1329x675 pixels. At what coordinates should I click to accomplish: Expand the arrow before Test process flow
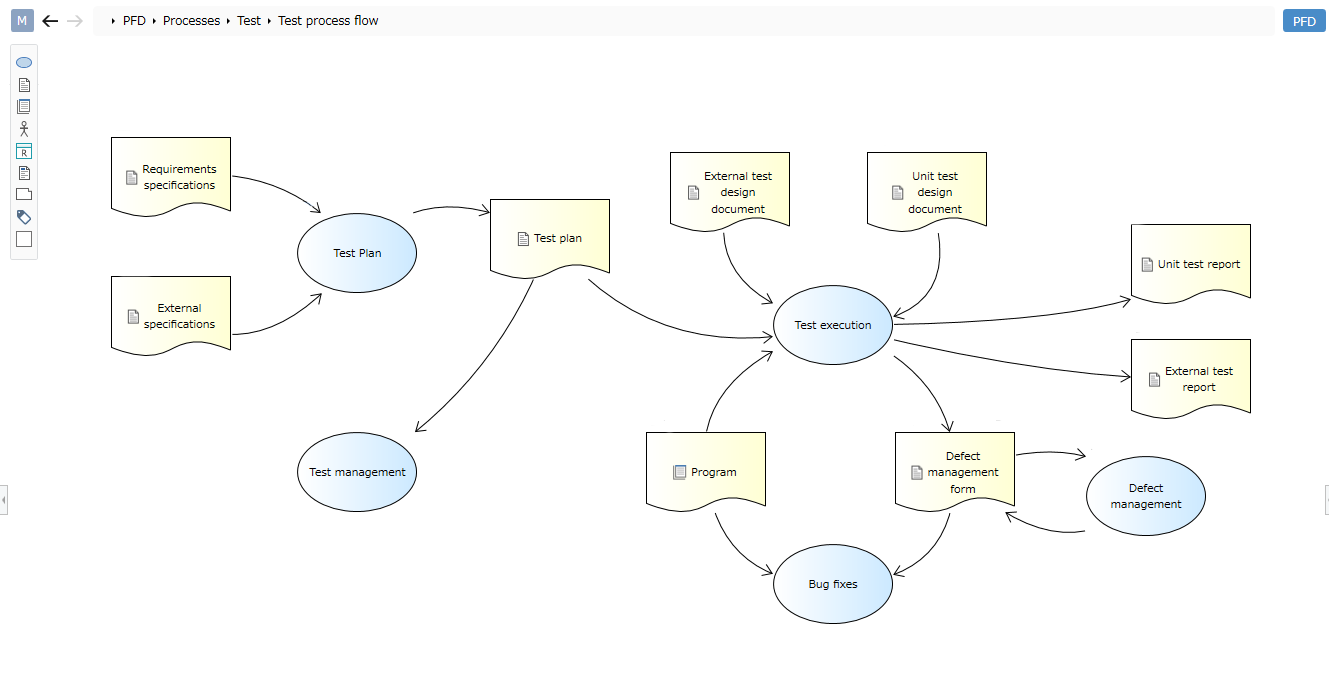coord(270,21)
